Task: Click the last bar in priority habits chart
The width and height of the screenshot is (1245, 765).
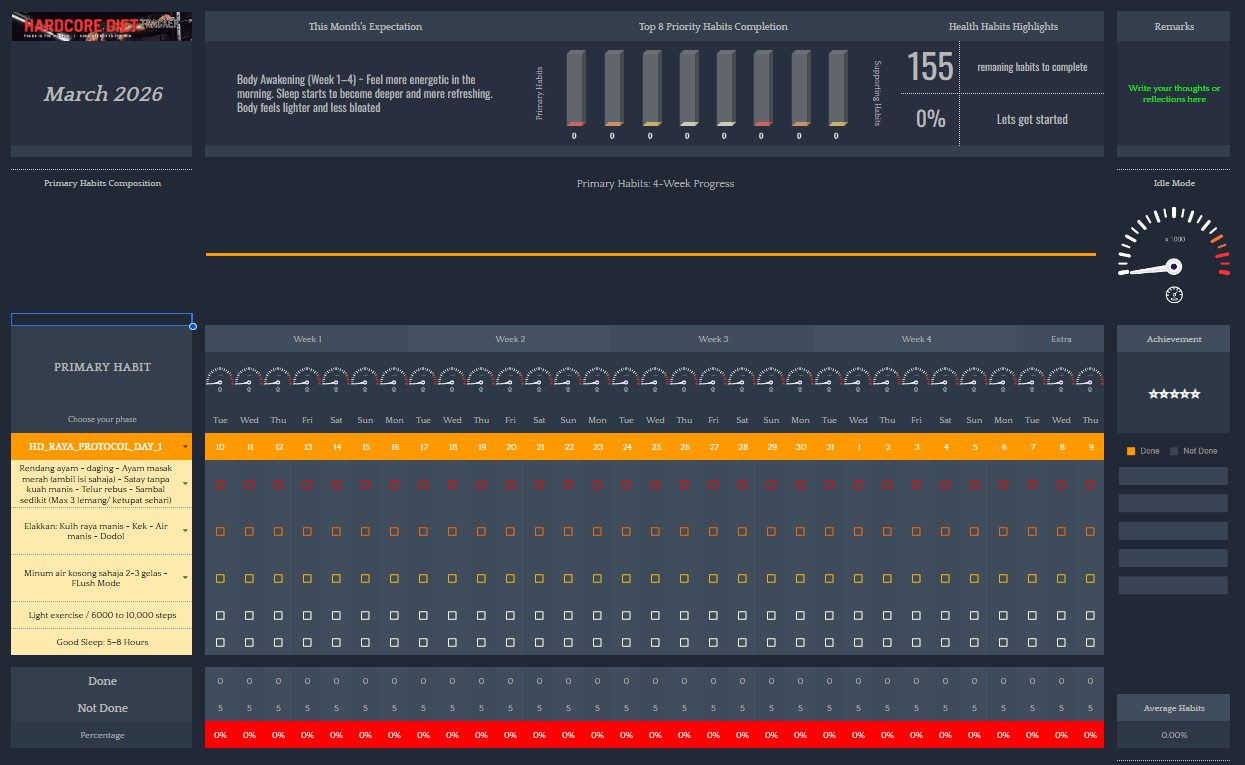Action: click(838, 88)
